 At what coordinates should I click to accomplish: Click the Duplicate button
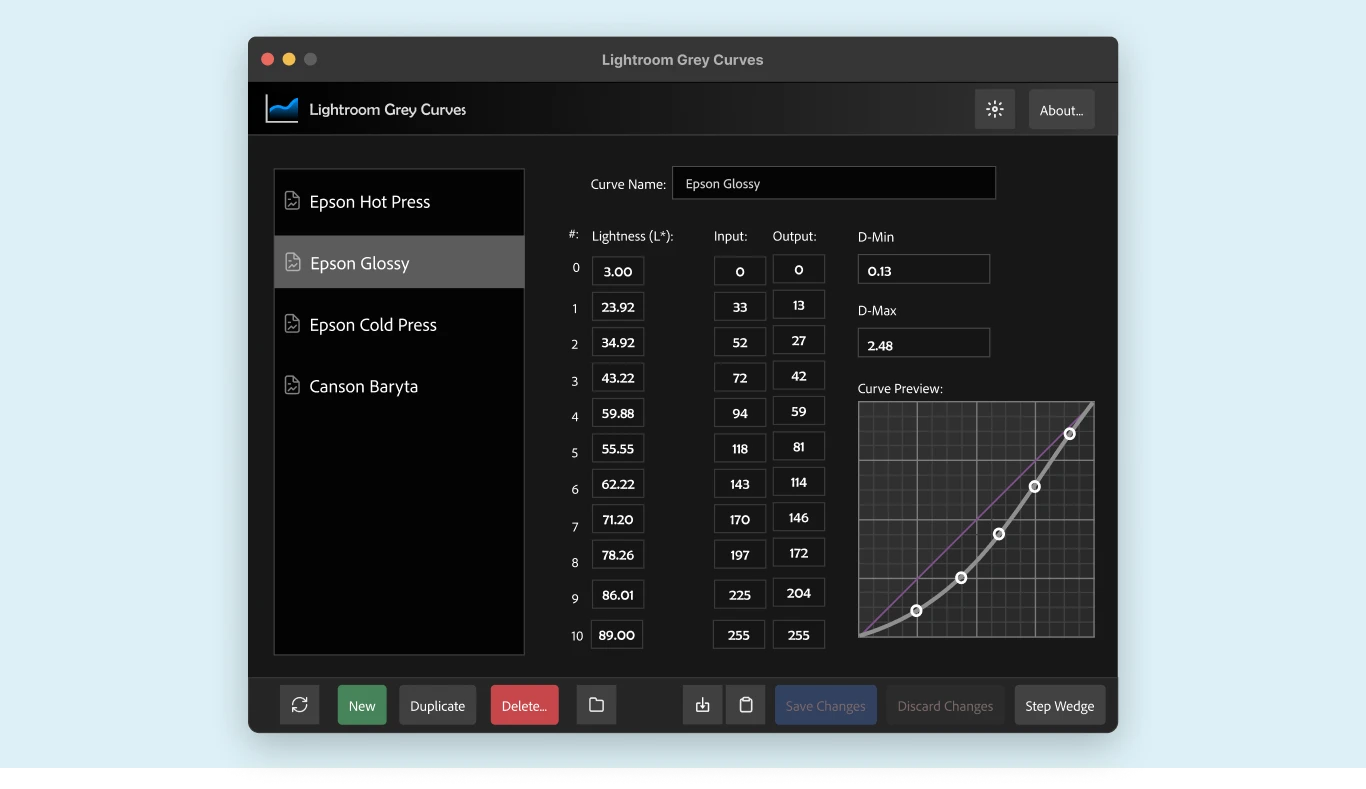437,705
